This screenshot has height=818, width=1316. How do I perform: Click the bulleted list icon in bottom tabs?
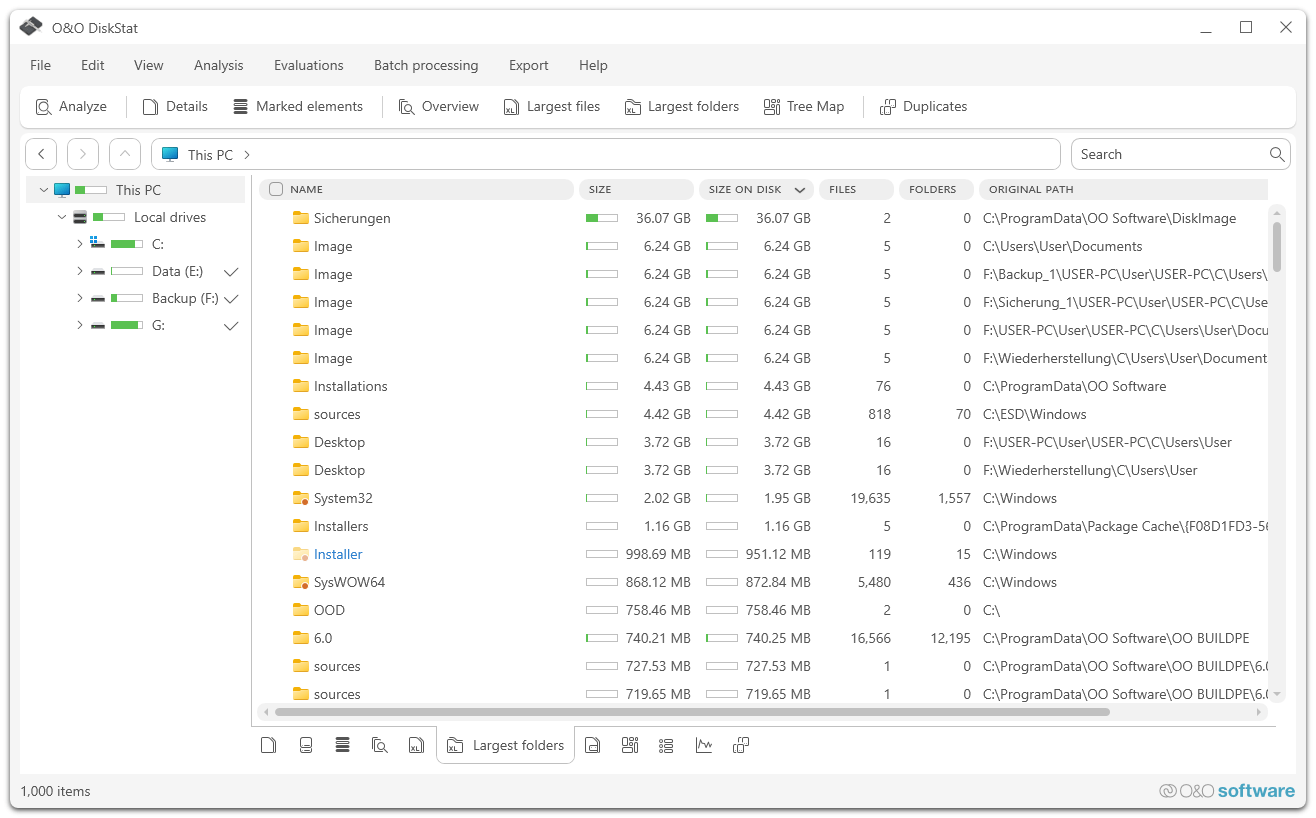(667, 745)
